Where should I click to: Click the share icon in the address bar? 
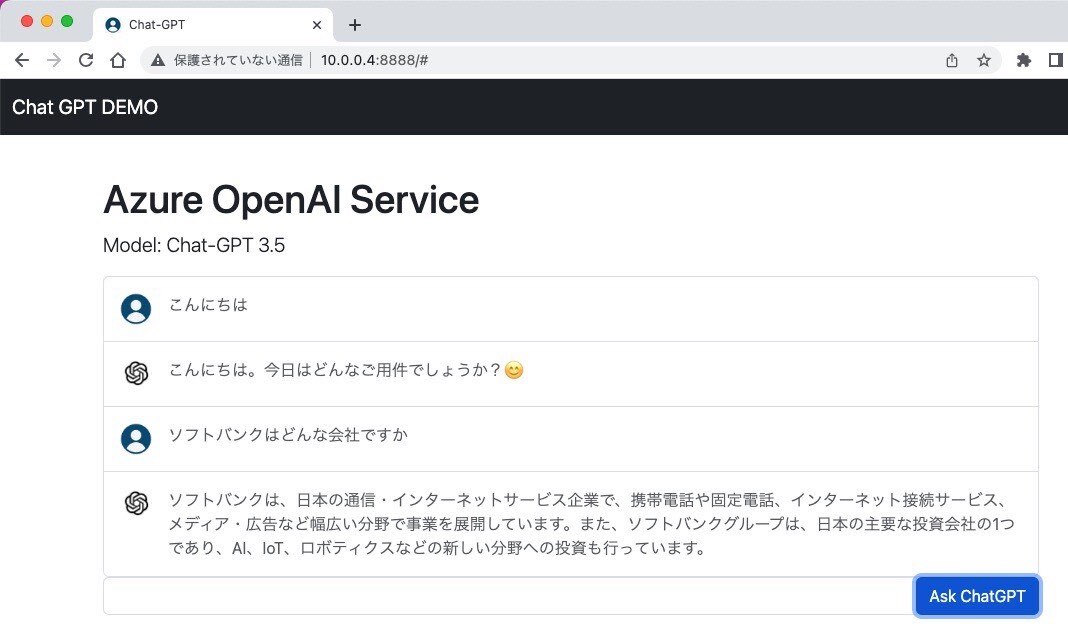[951, 60]
